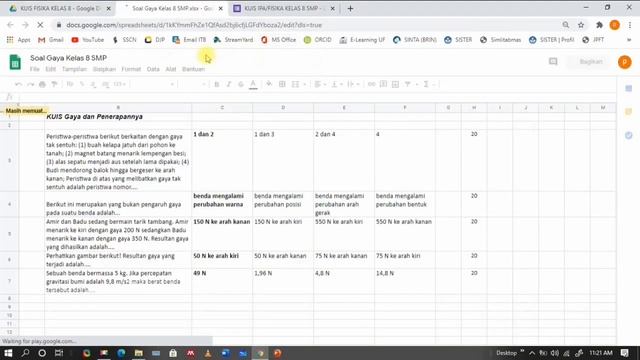Open Task View on the taskbar
The image size is (640, 360).
59,353
